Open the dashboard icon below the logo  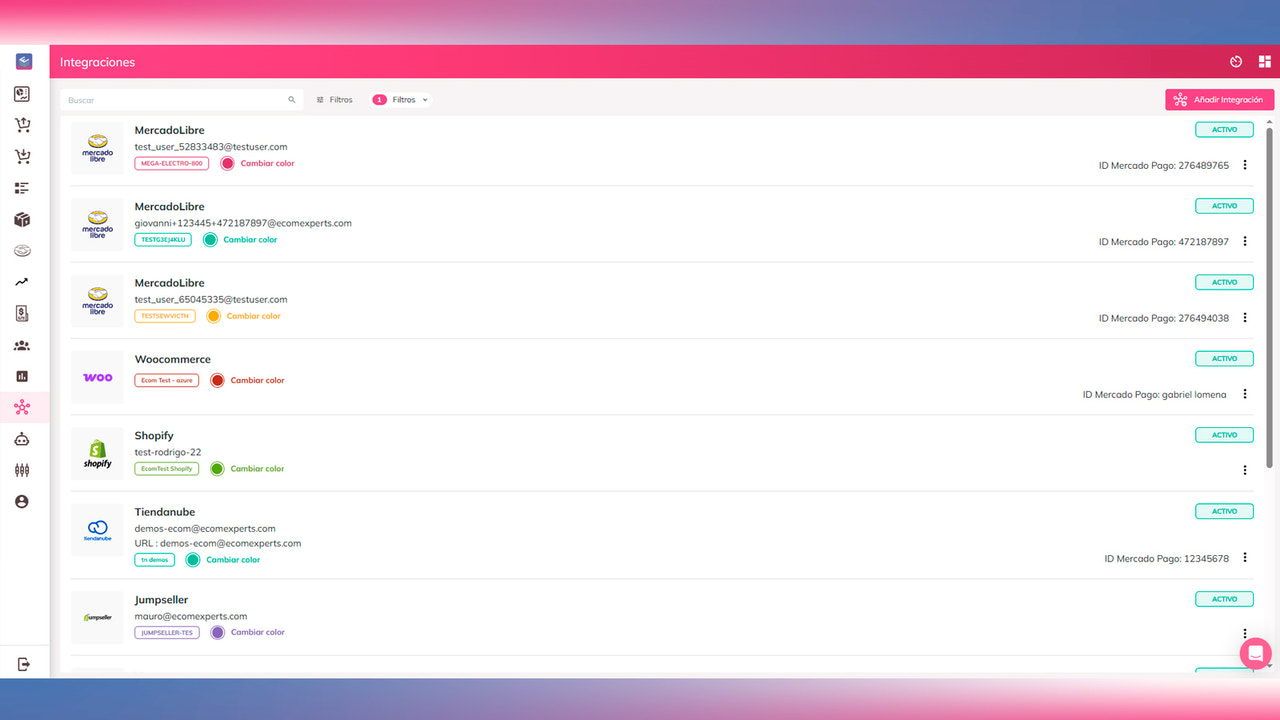pos(22,94)
